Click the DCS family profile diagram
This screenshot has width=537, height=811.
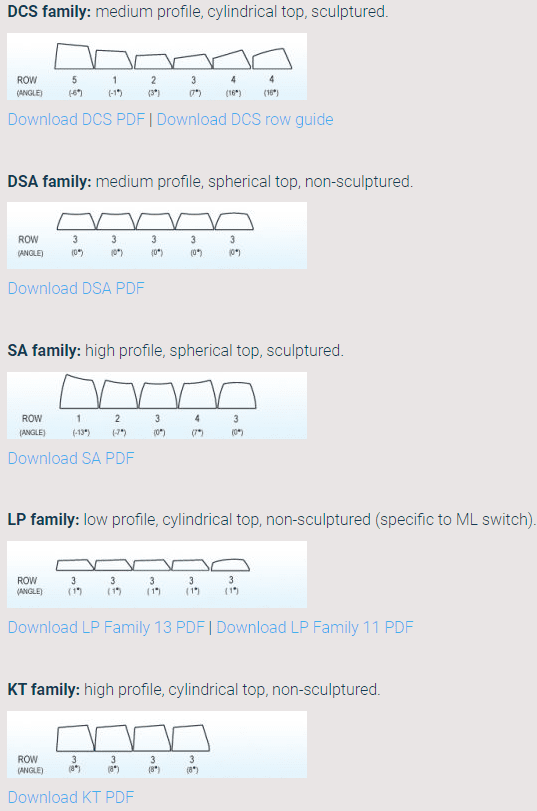(x=157, y=67)
